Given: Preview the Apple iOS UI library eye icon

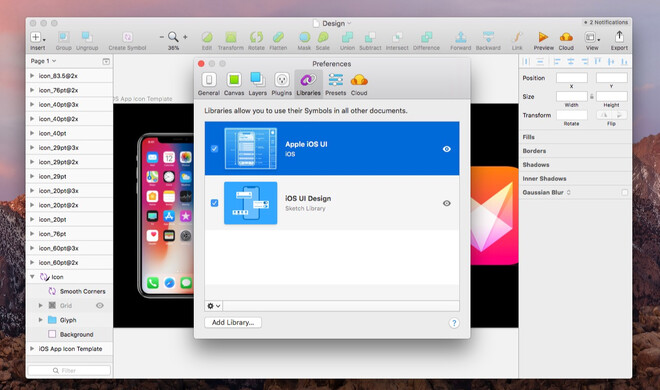Looking at the screenshot, I should (447, 149).
